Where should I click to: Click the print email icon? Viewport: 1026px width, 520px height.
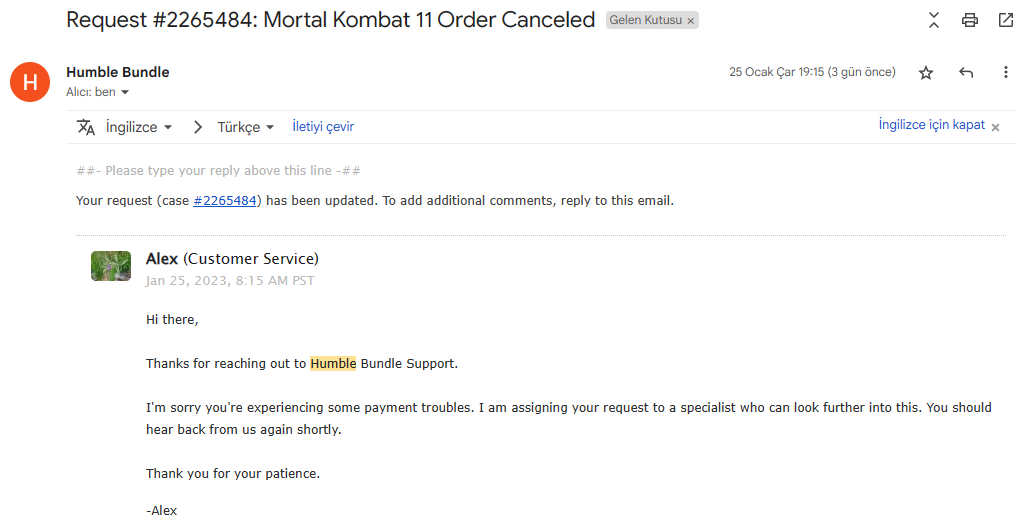pyautogui.click(x=969, y=20)
